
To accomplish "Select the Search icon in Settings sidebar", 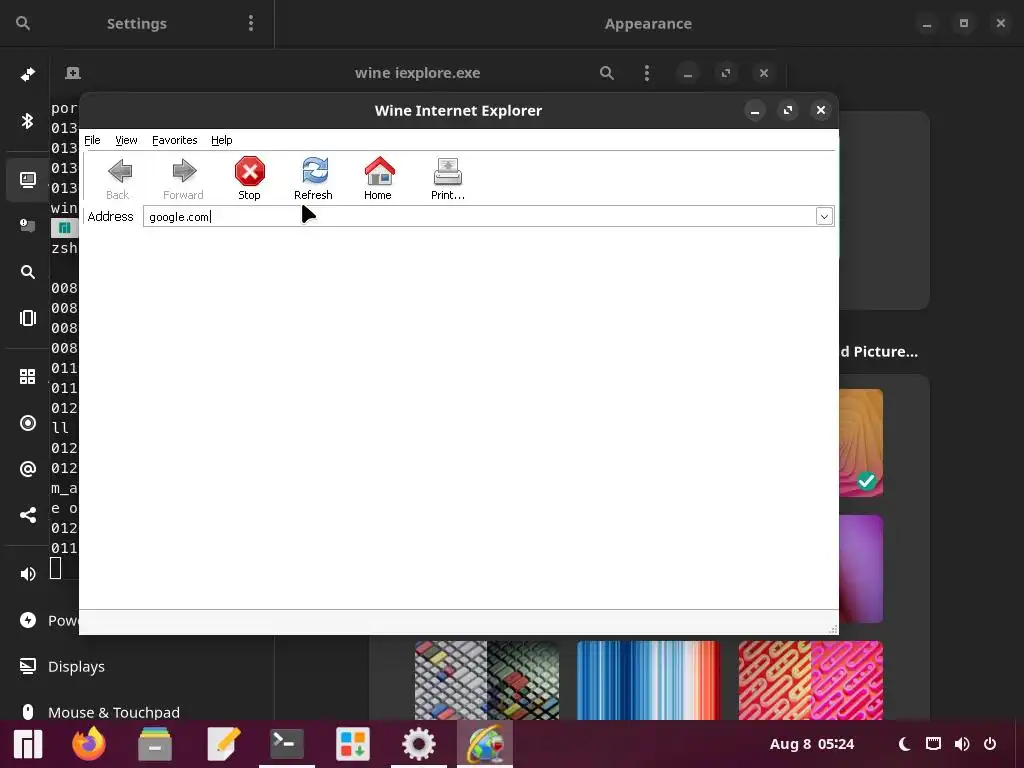I will coord(27,272).
